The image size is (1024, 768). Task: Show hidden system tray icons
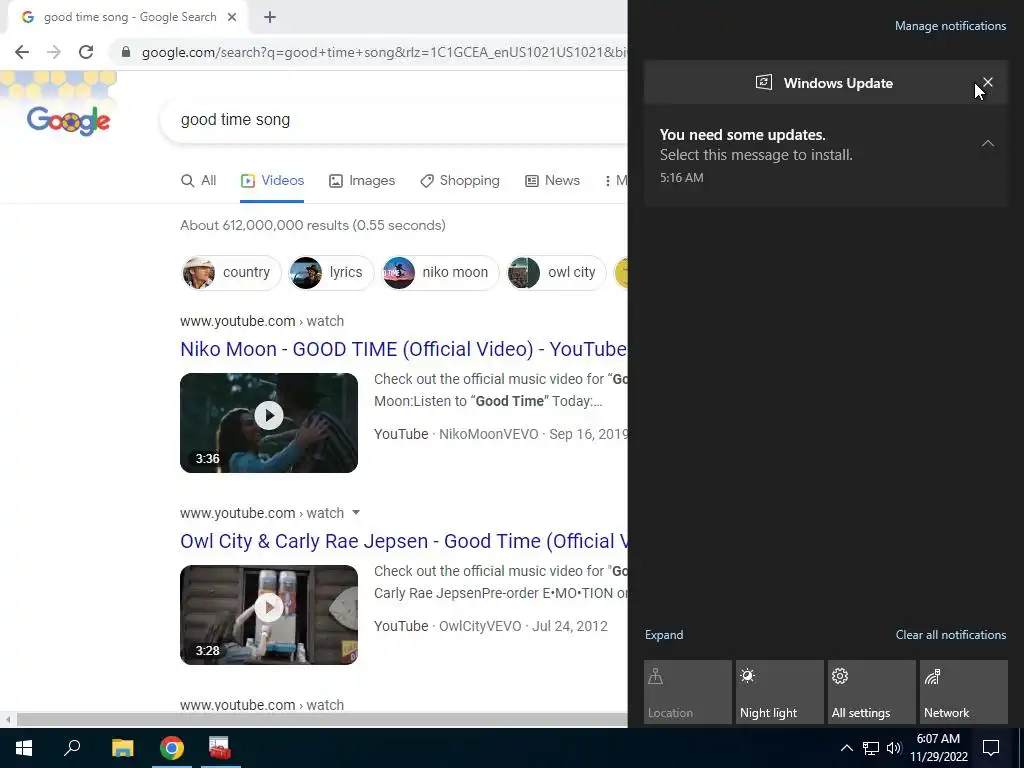pos(846,748)
